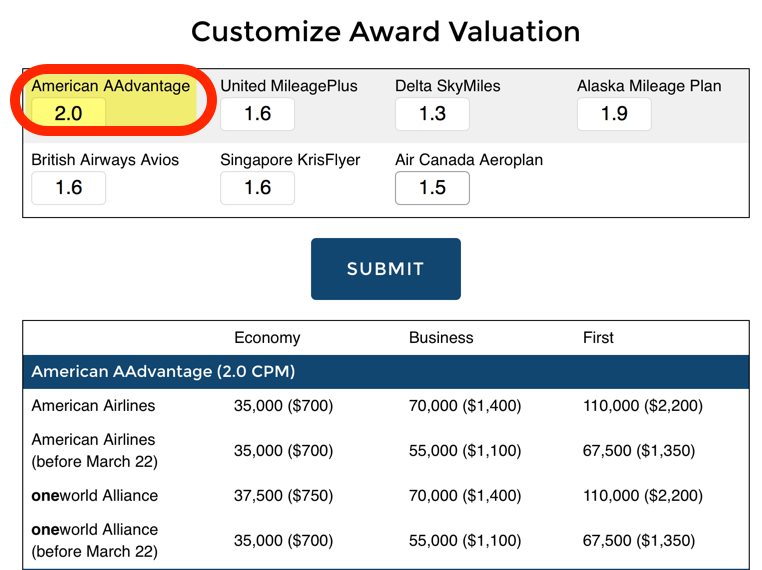Select oneworld before March 22 economy cell
Viewport: 762px width, 570px height.
pyautogui.click(x=283, y=540)
